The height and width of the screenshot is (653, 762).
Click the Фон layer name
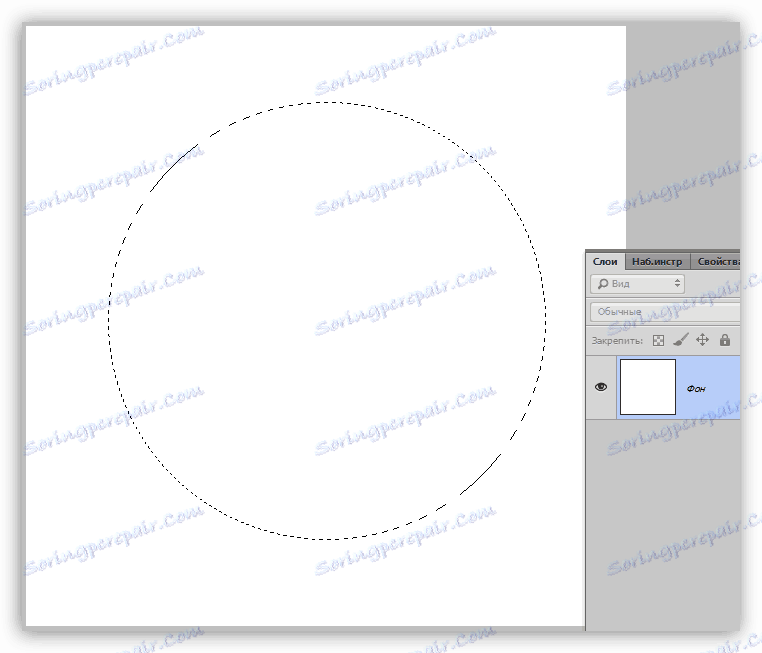[696, 389]
